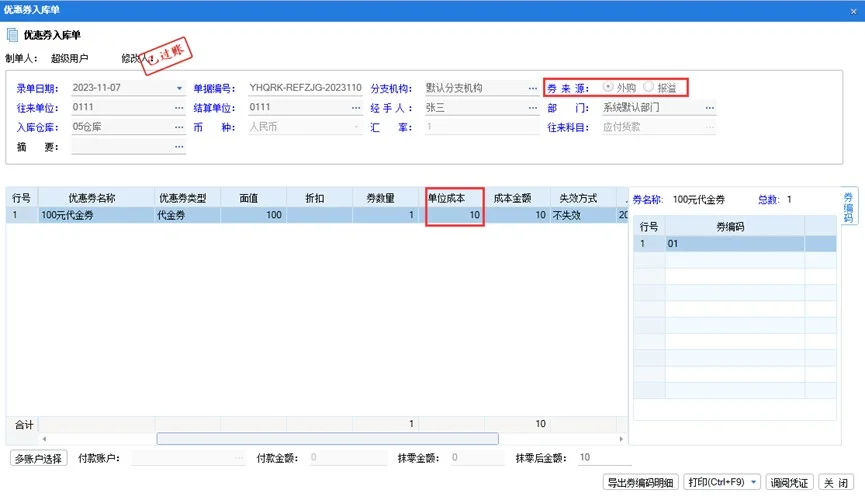Open the 录单日期 date dropdown
This screenshot has height=500, width=865.
pyautogui.click(x=179, y=88)
